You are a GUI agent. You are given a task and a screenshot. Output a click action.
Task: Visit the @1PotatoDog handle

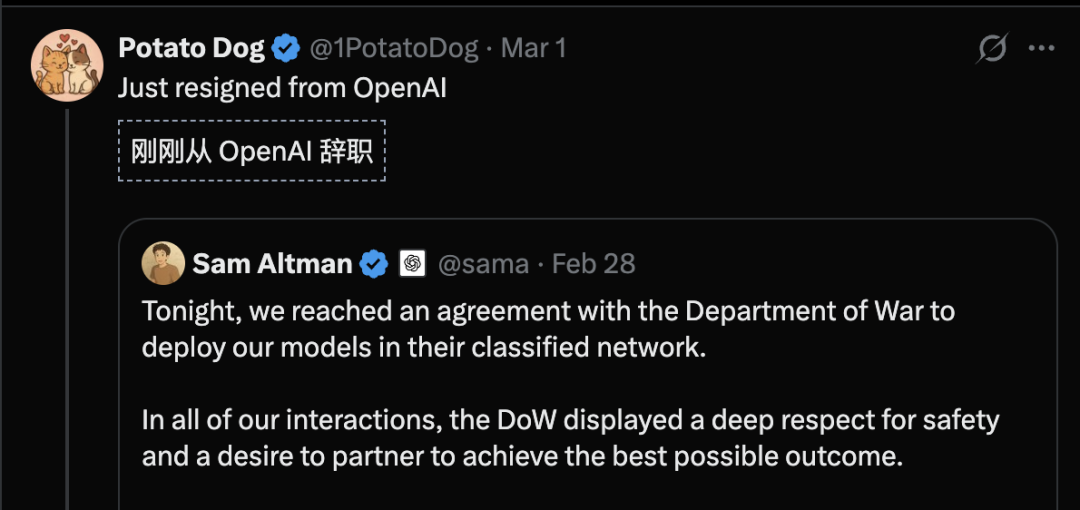(x=392, y=48)
